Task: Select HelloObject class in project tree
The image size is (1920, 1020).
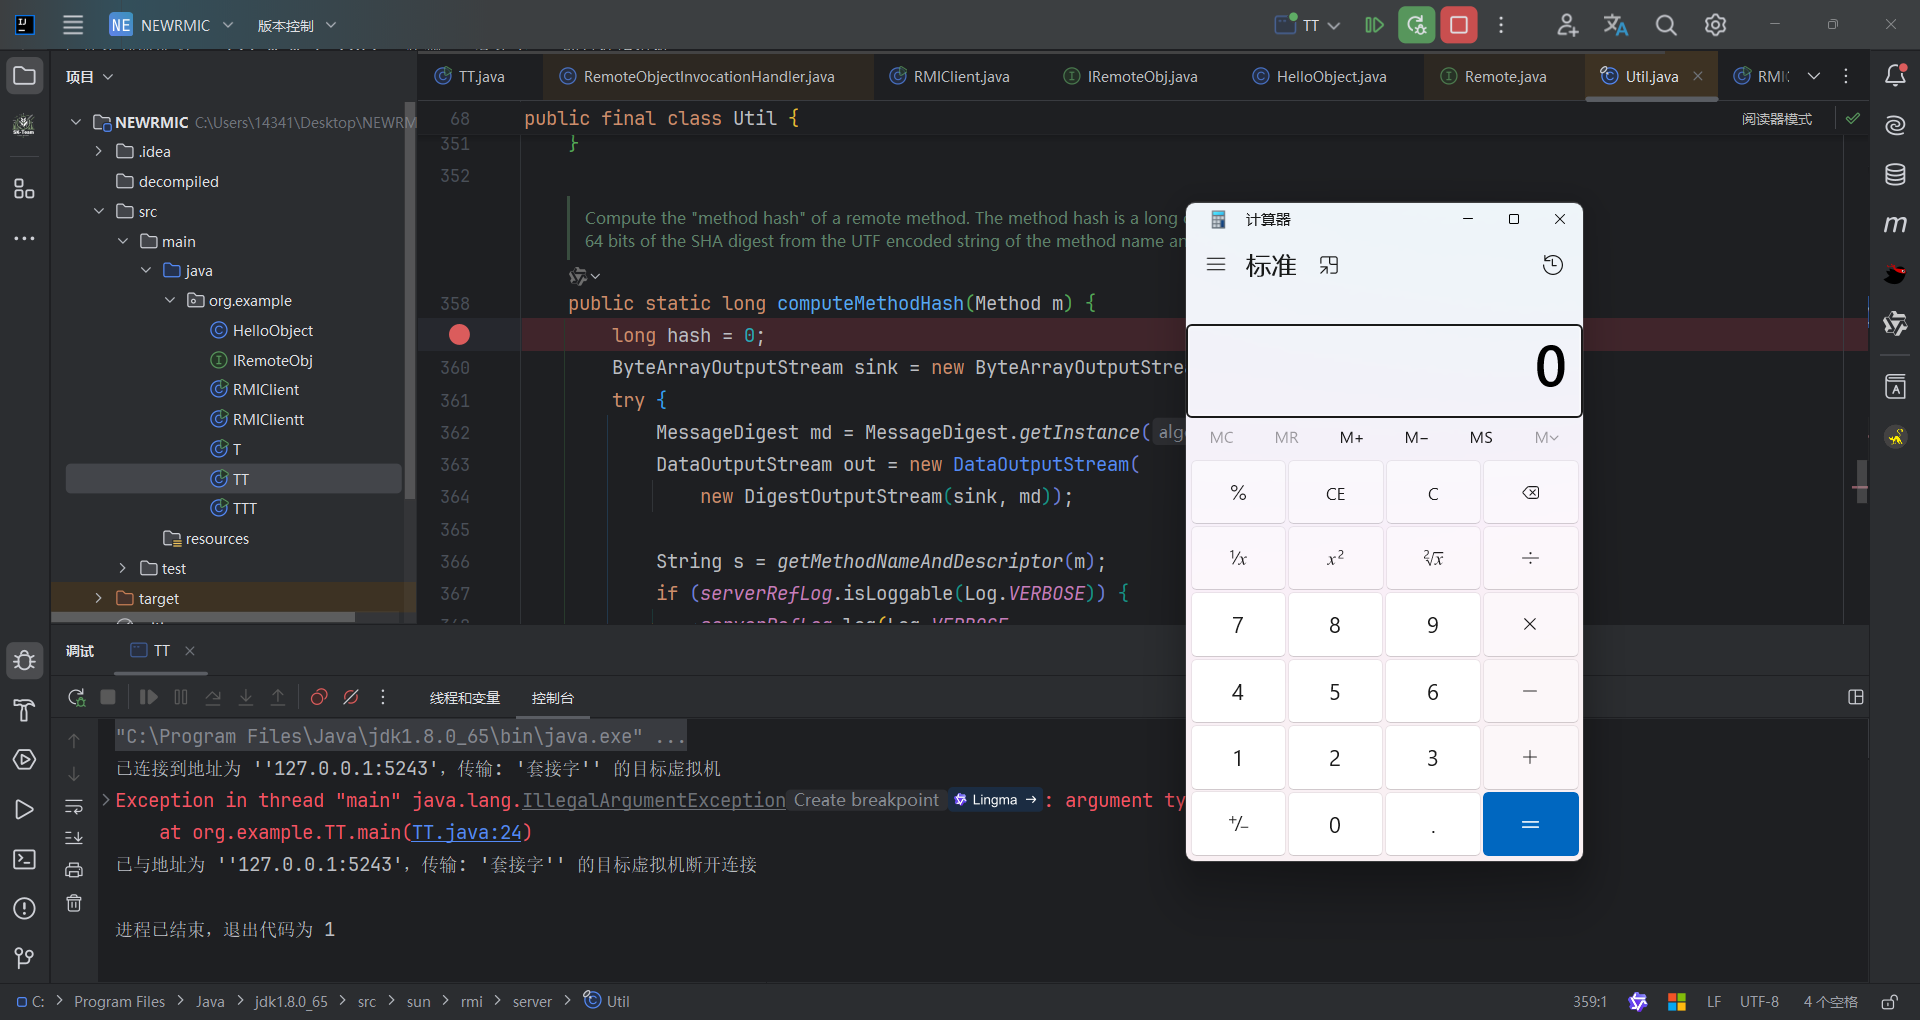Action: 262,330
